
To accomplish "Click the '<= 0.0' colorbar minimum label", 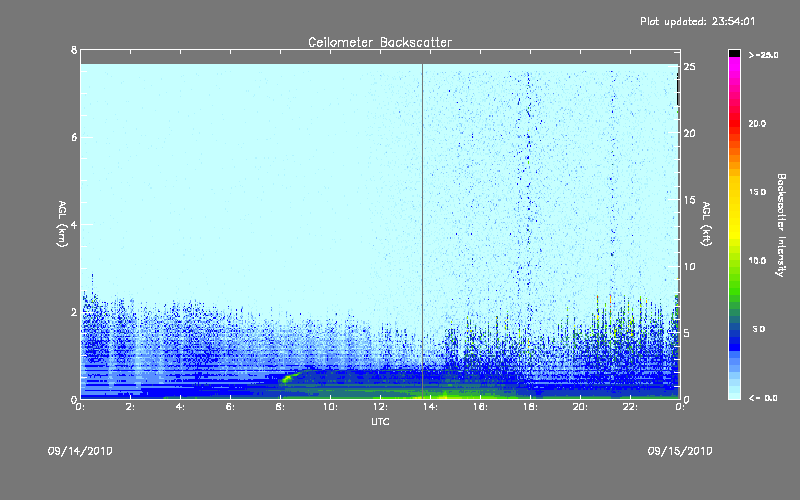I will (763, 398).
